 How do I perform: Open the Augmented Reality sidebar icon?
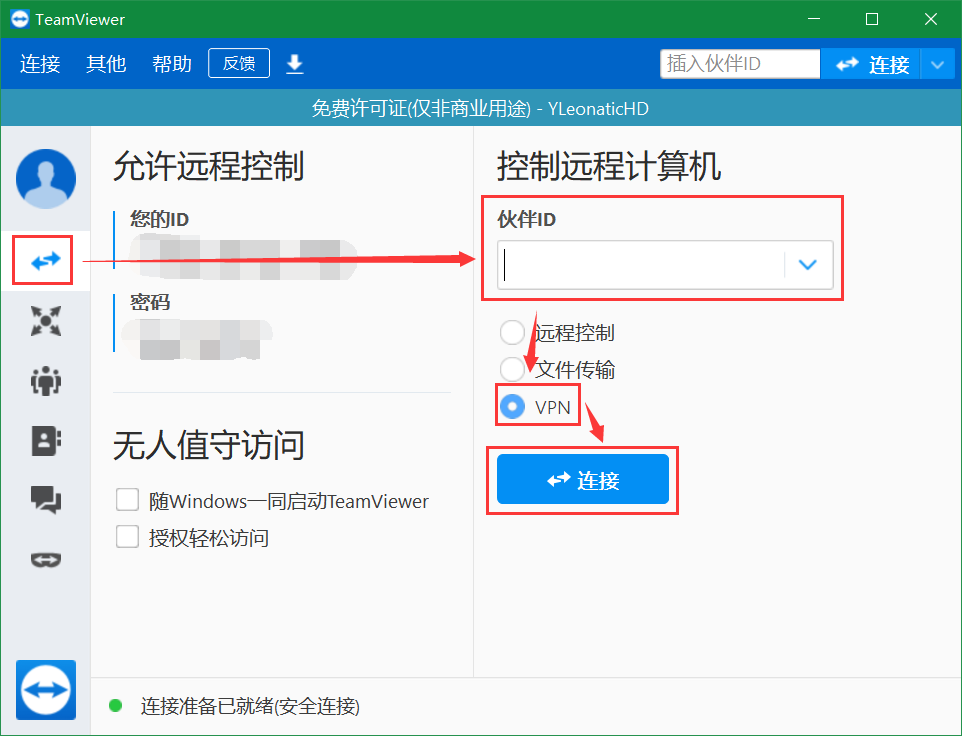point(46,559)
